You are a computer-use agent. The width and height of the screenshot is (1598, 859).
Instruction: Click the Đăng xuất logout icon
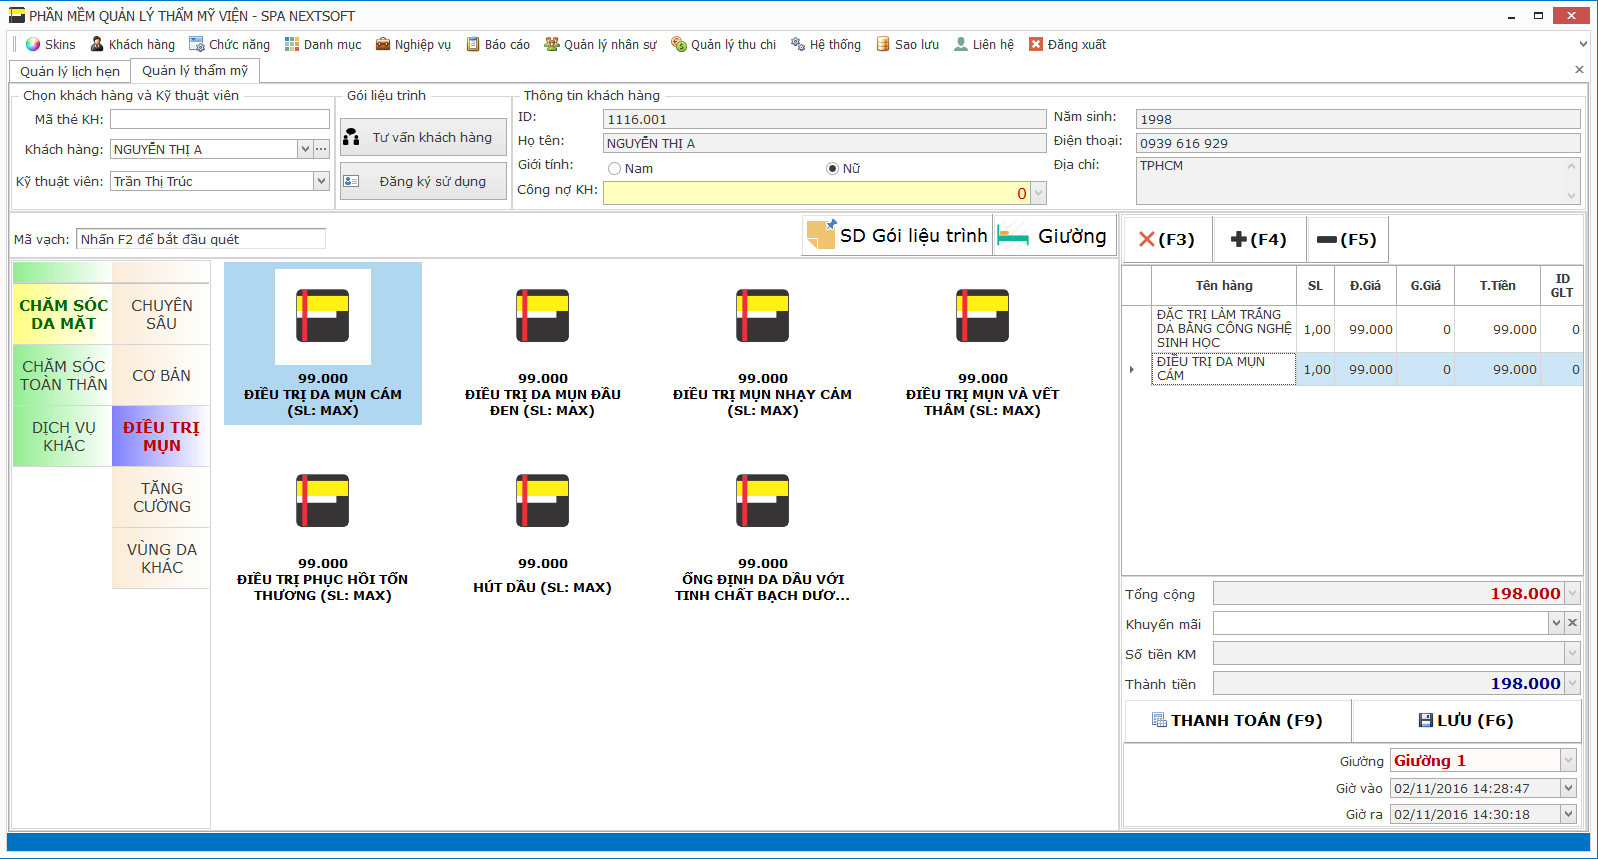[1036, 44]
